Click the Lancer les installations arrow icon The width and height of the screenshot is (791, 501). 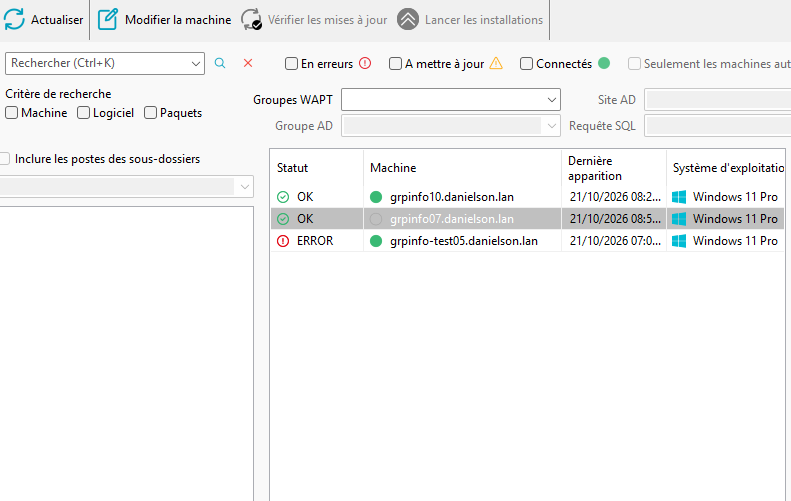click(x=408, y=19)
